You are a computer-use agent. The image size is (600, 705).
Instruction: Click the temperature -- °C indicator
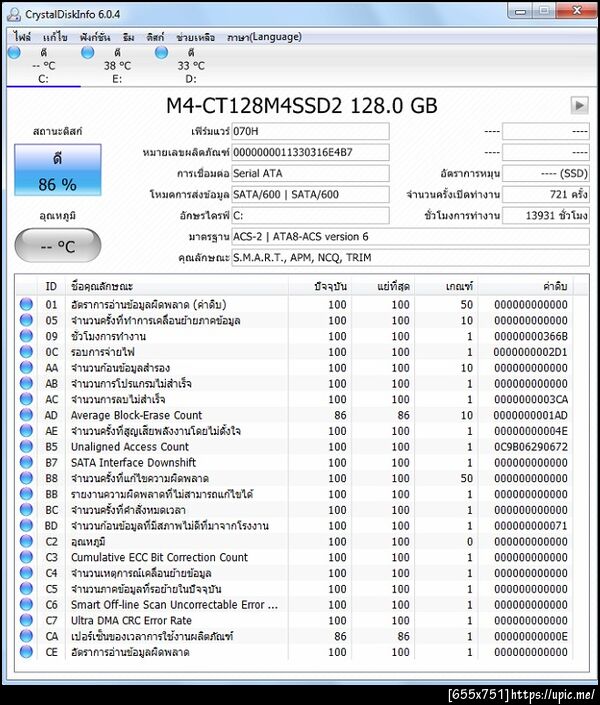tap(58, 245)
